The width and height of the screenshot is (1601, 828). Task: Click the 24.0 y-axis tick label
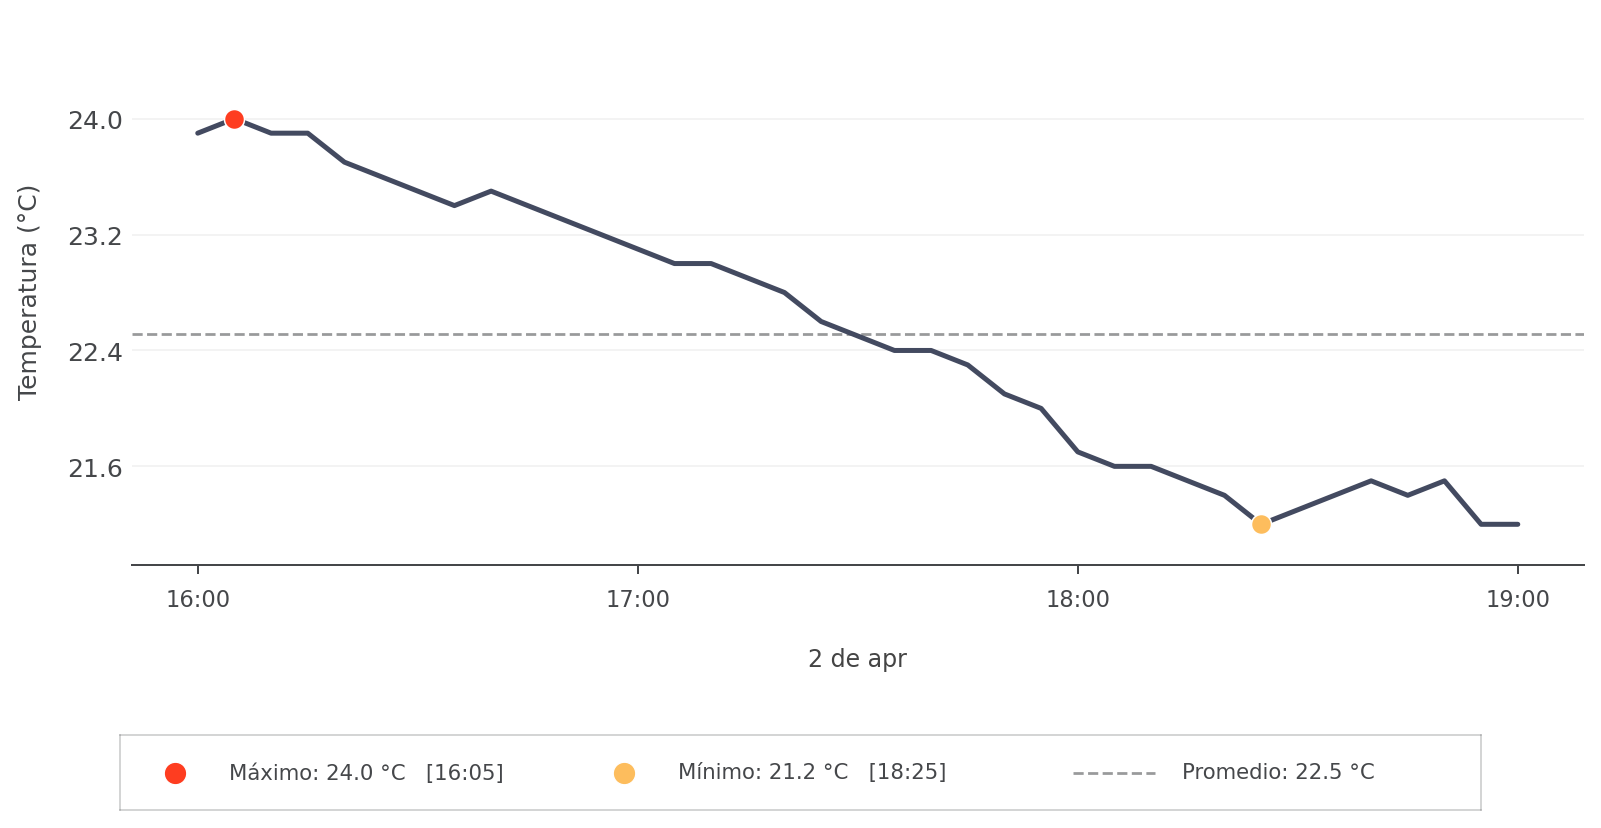pyautogui.click(x=95, y=121)
